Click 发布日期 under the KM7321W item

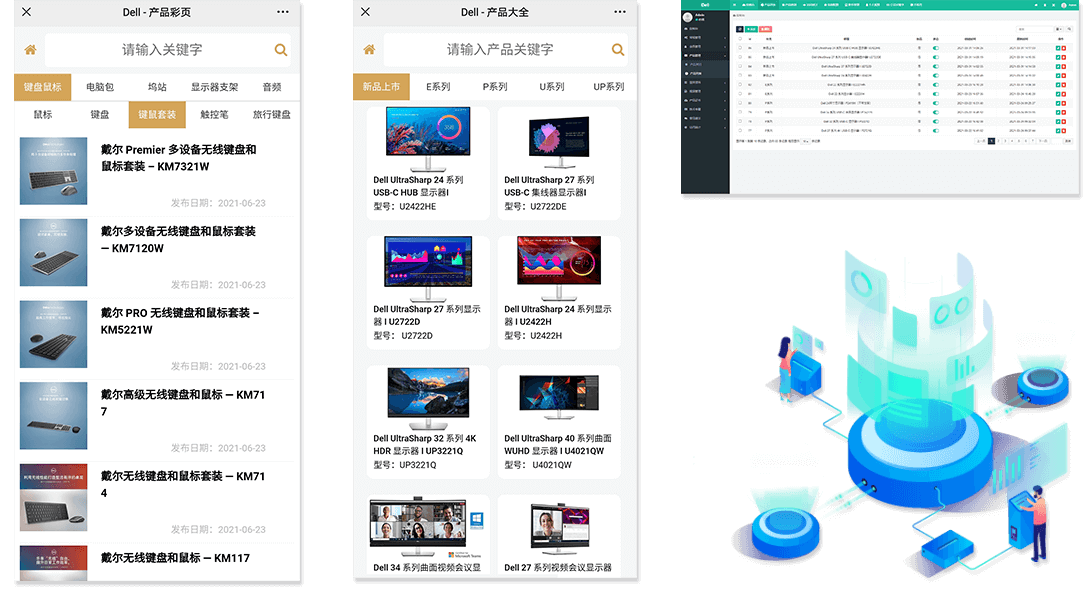coord(218,203)
